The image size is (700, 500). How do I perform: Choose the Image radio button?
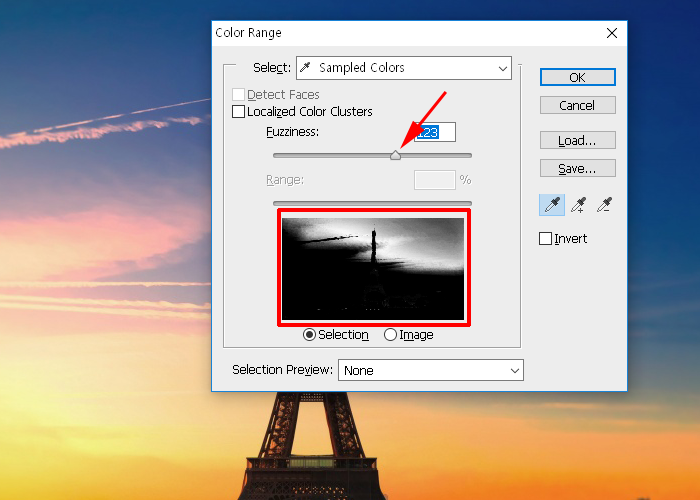point(390,335)
